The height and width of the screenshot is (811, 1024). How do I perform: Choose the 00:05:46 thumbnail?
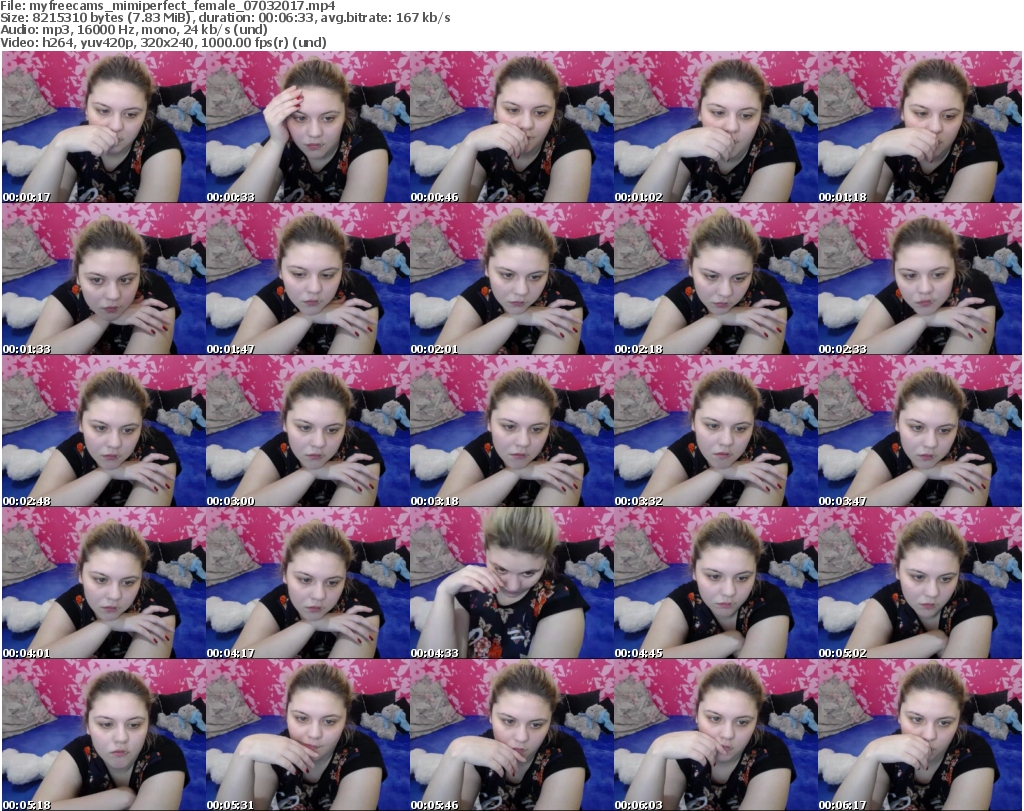click(x=511, y=735)
